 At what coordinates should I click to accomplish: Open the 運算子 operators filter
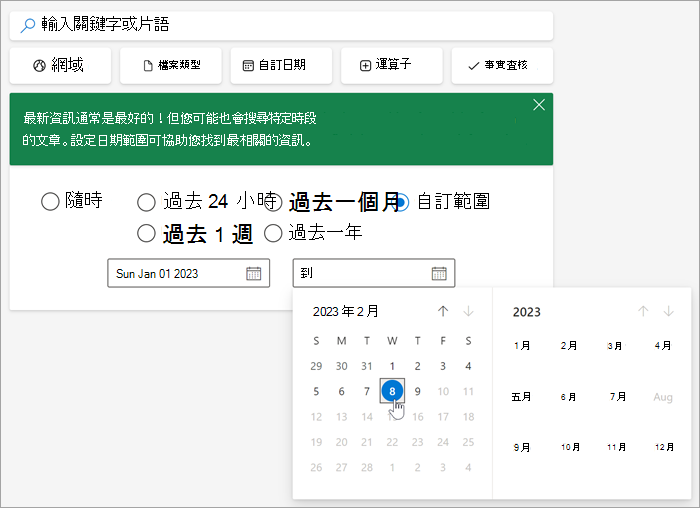coord(392,66)
